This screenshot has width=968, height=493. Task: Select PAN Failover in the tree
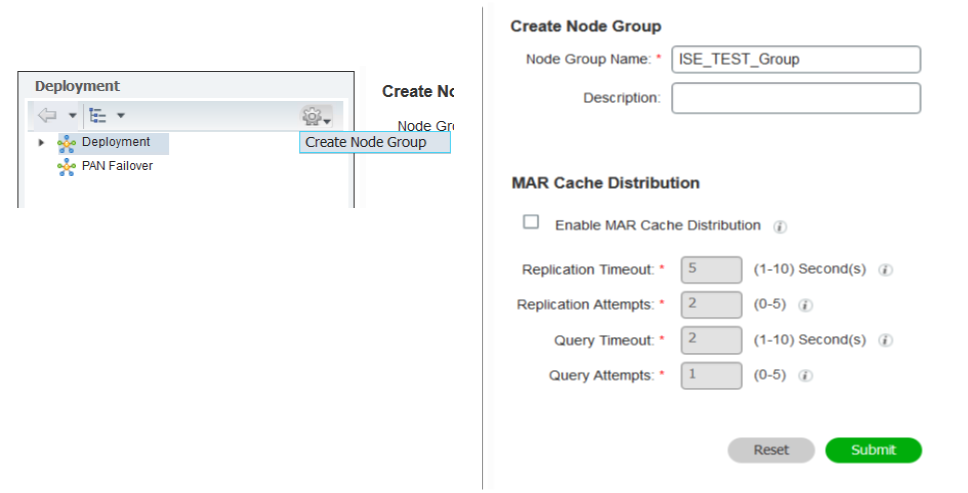(x=117, y=166)
